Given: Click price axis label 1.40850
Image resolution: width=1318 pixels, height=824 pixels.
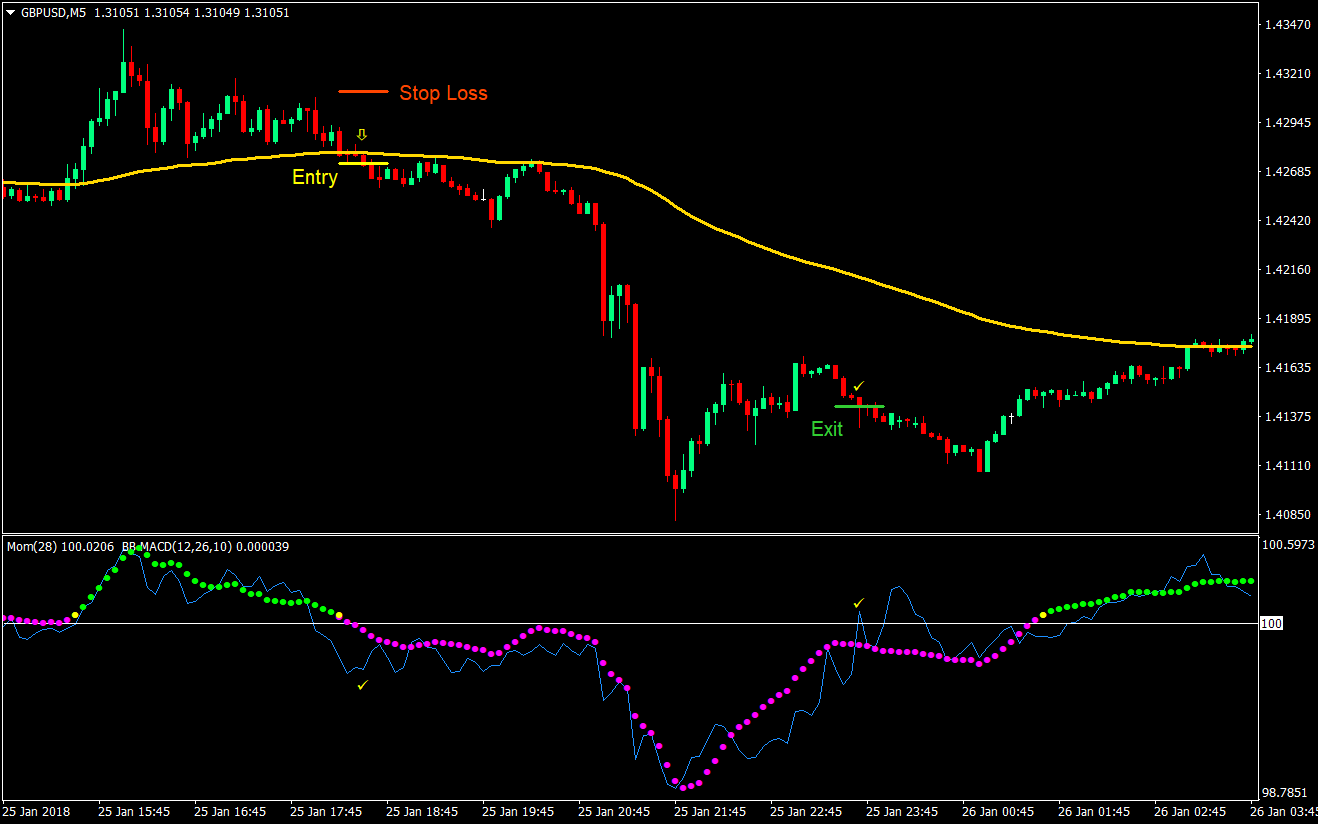Looking at the screenshot, I should tap(1286, 515).
